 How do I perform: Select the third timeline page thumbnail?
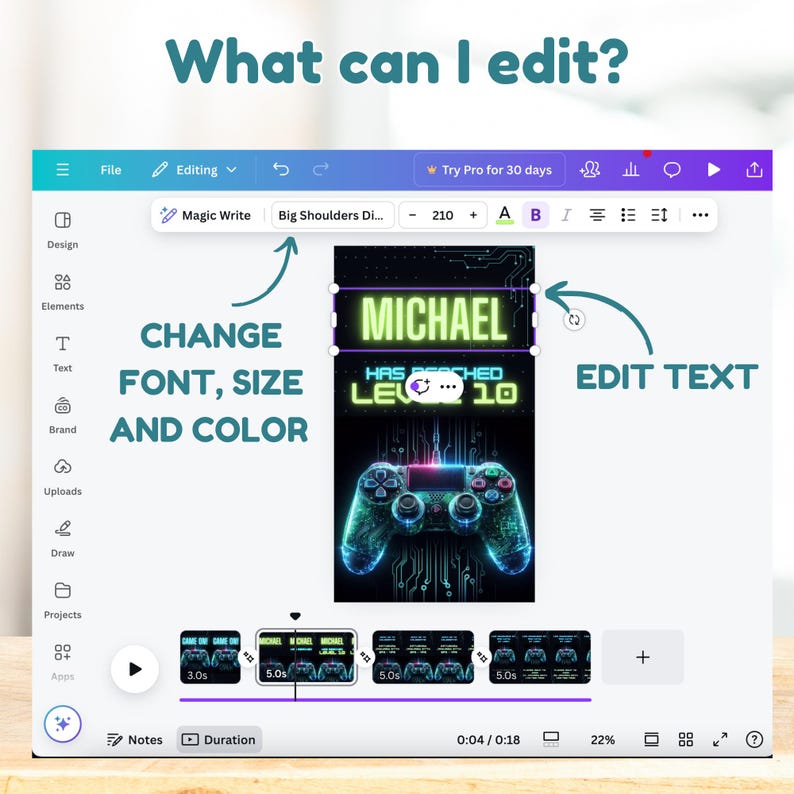click(x=423, y=657)
